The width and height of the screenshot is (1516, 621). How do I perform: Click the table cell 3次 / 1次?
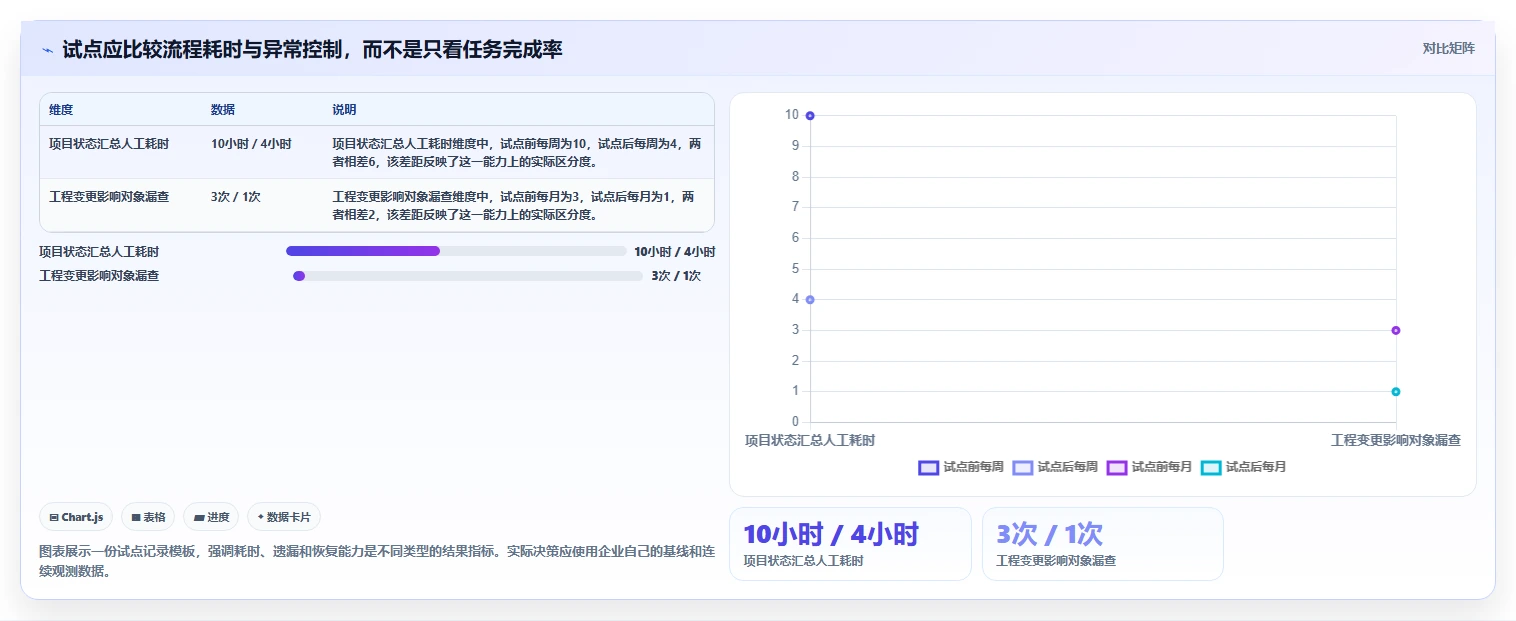(x=236, y=197)
